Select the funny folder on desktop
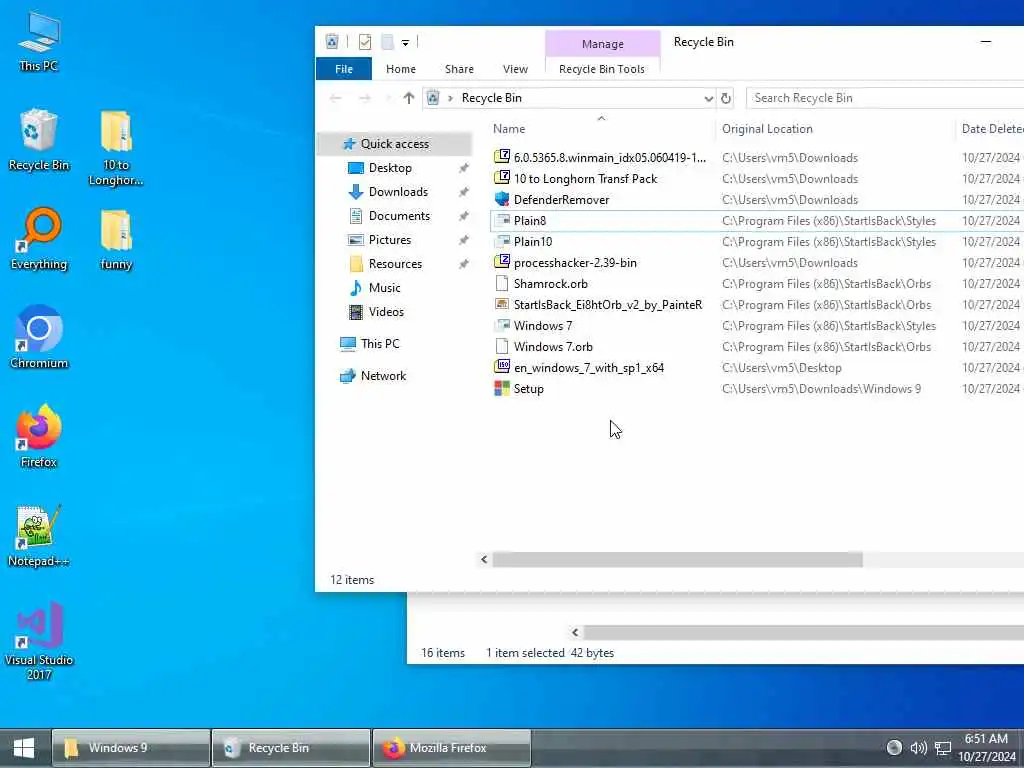Screen dimensions: 1024x768 (x=116, y=239)
